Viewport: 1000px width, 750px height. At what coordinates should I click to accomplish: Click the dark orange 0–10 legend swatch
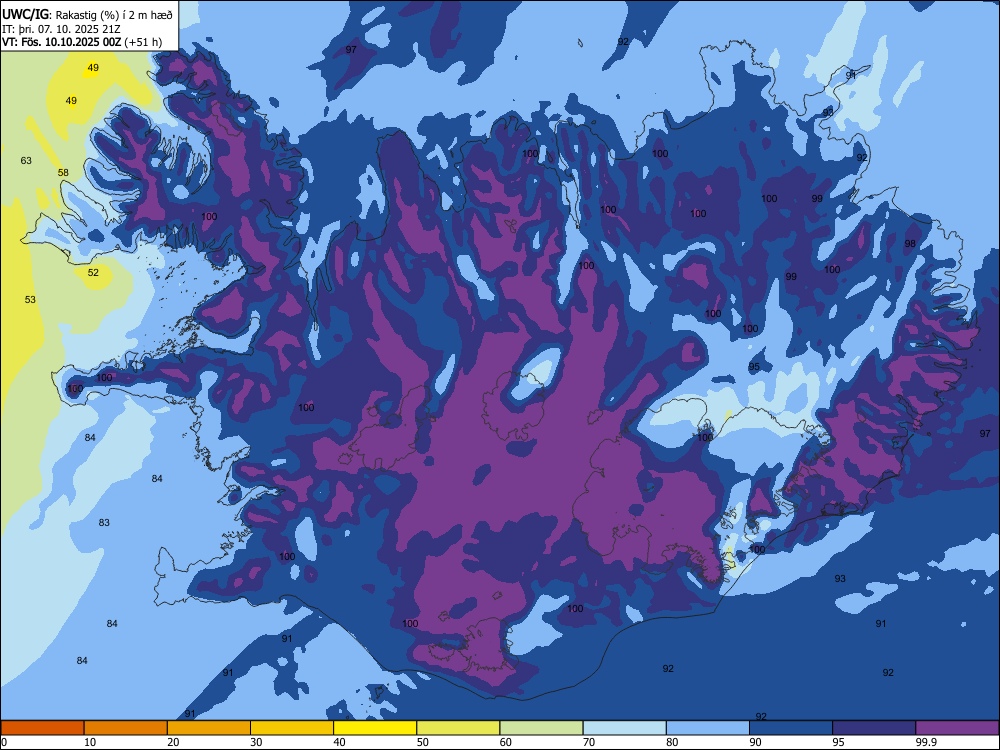42,728
